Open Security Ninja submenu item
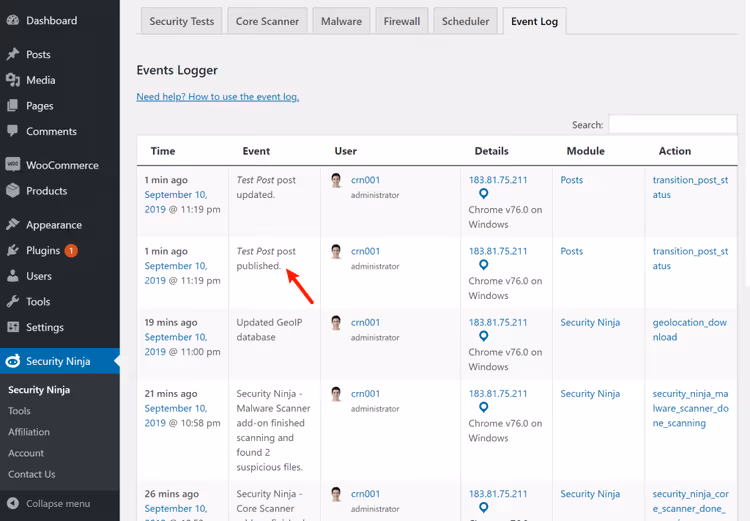Viewport: 750px width, 521px height. click(x=39, y=390)
